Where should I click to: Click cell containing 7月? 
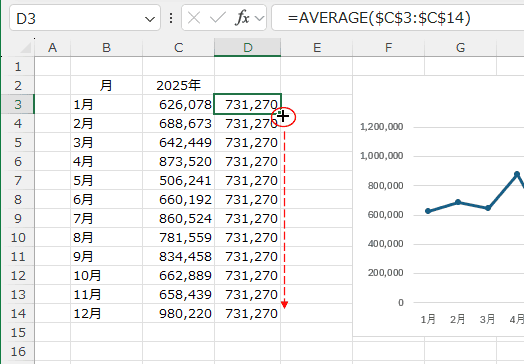[x=106, y=219]
